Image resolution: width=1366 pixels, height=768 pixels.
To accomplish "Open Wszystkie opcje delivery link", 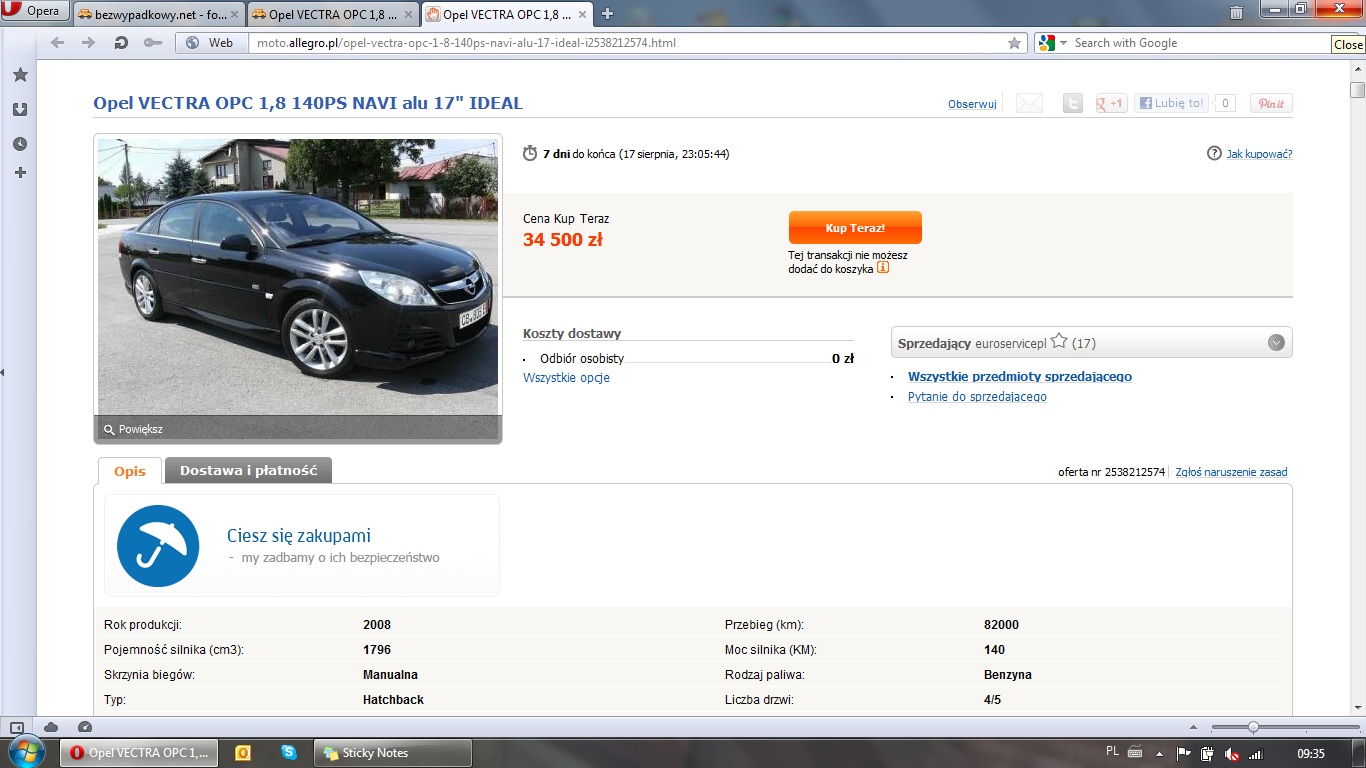I will [566, 378].
